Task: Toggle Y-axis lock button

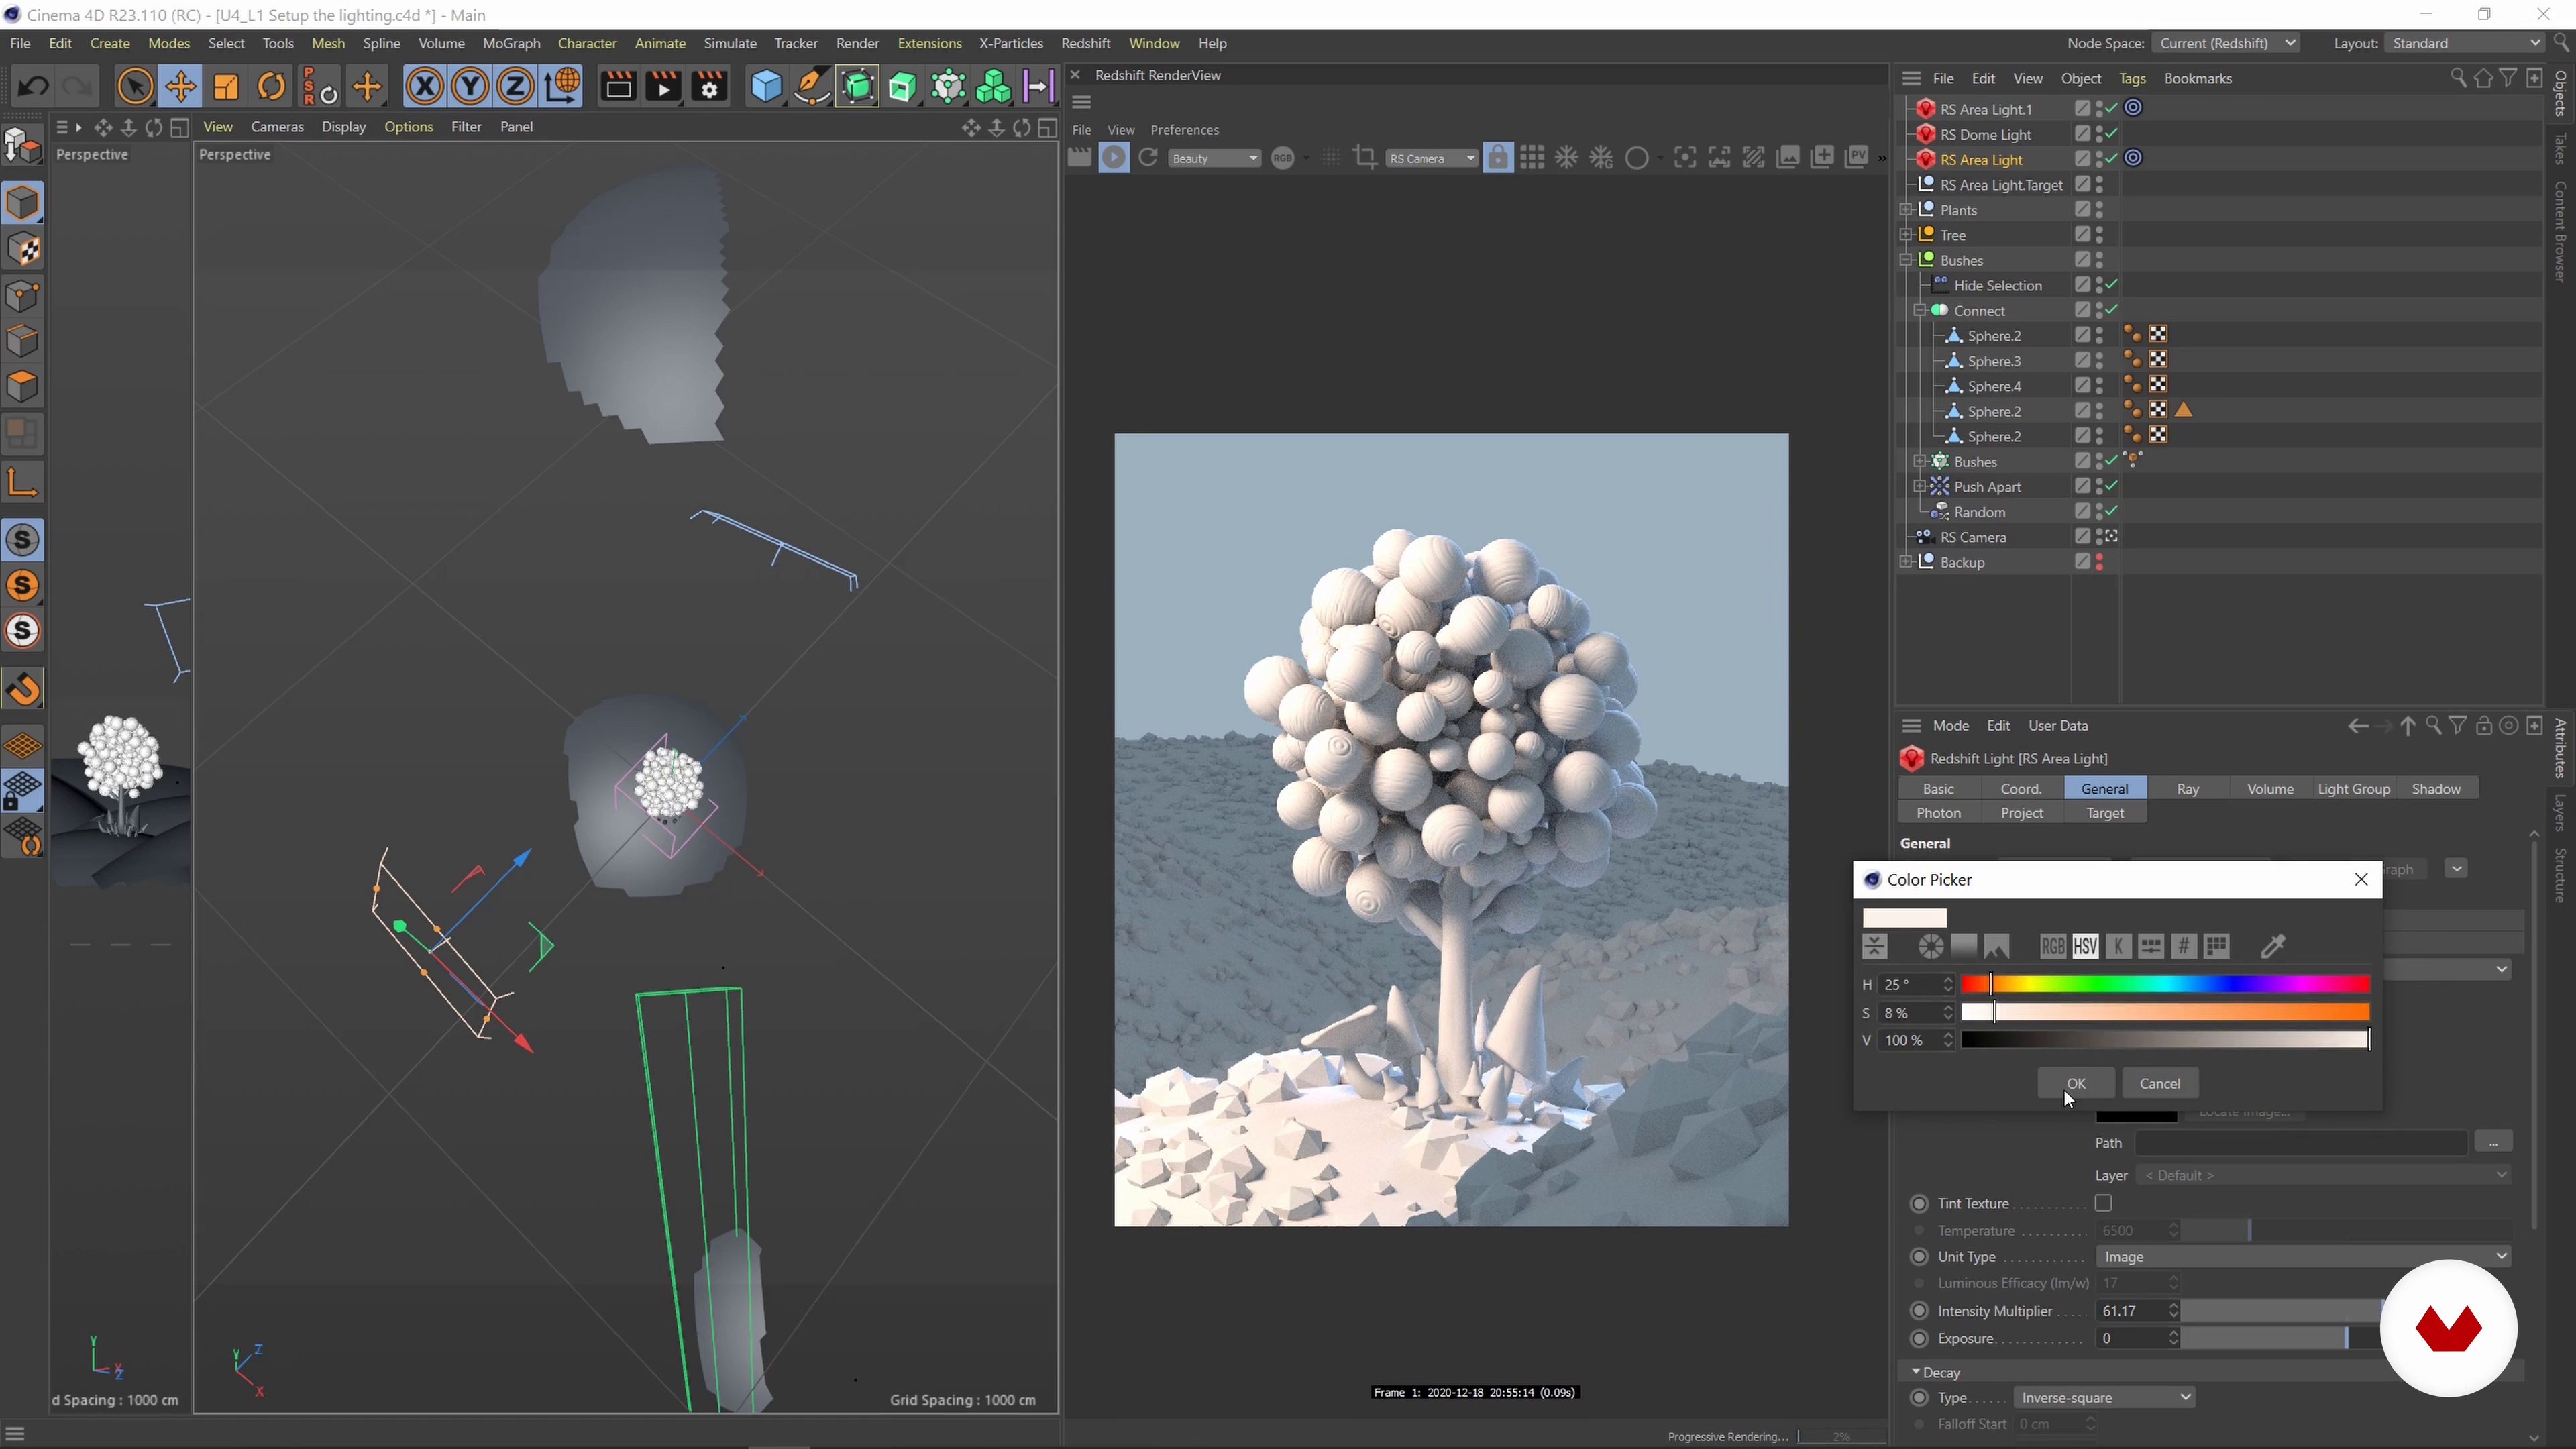Action: 469,87
